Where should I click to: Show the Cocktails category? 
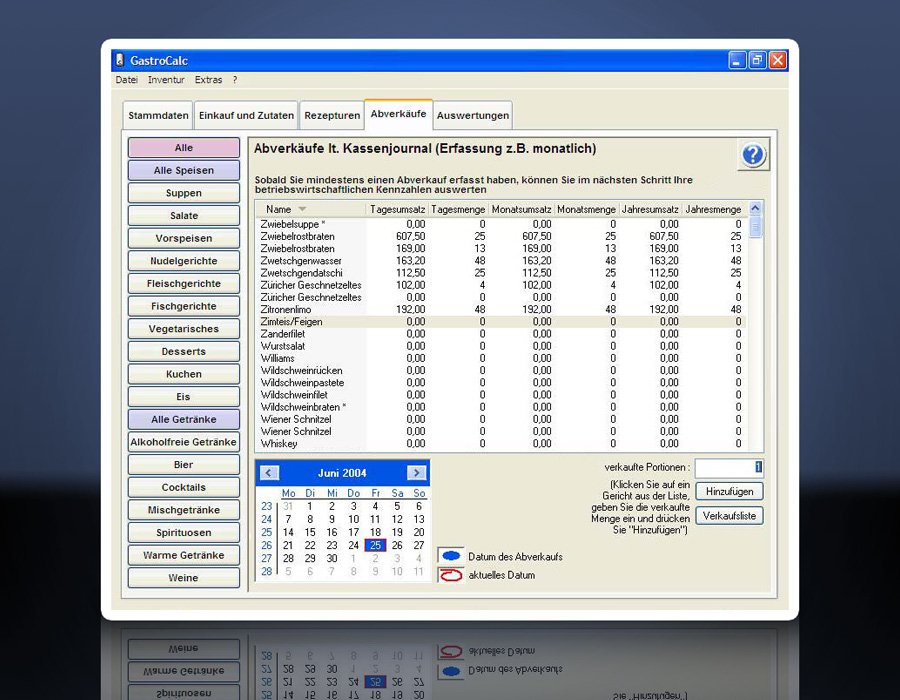pyautogui.click(x=184, y=487)
